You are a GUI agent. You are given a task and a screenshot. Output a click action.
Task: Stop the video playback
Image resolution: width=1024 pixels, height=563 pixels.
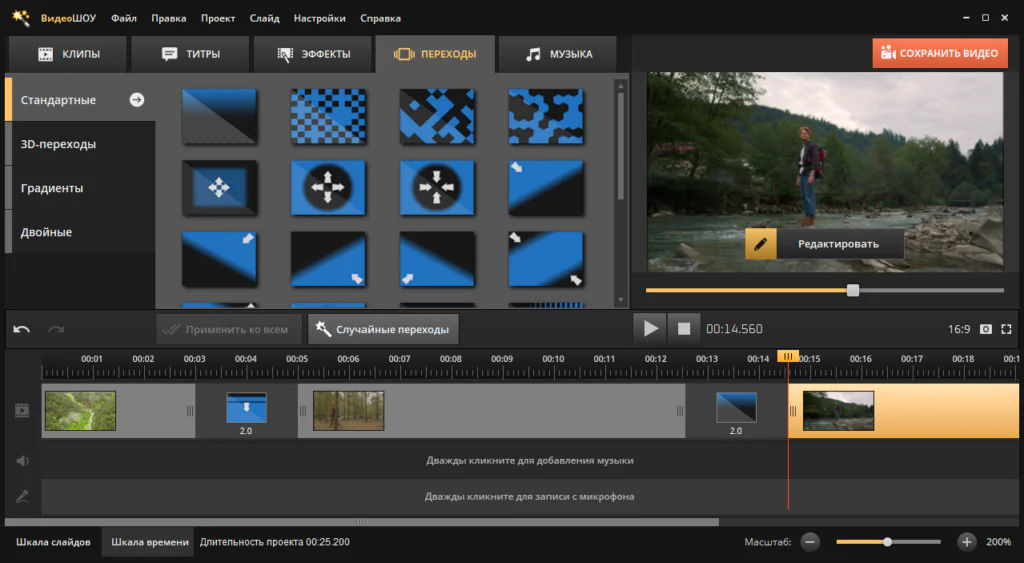click(x=684, y=328)
